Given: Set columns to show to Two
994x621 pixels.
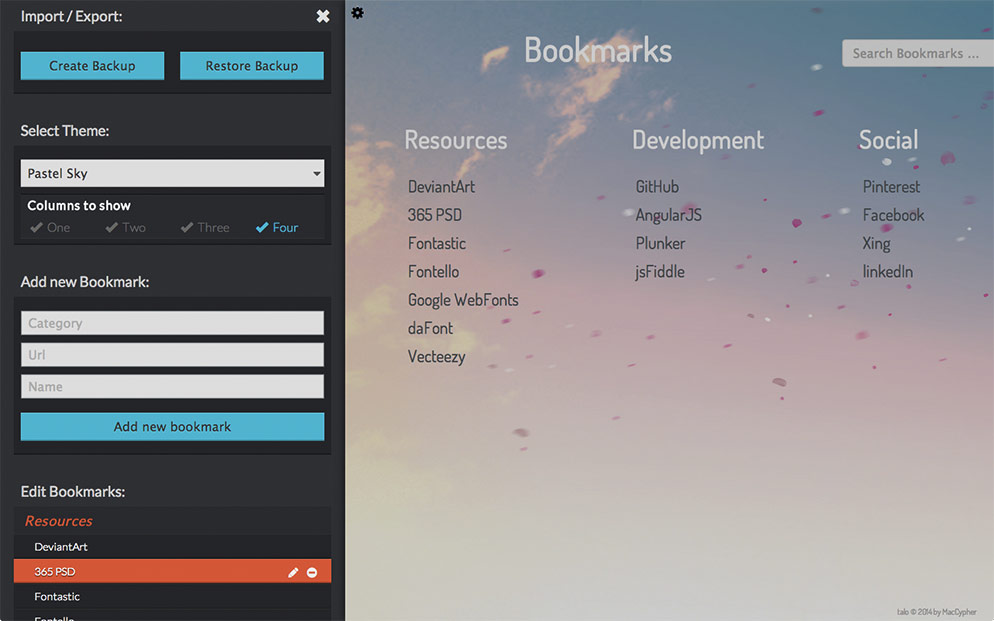Looking at the screenshot, I should click(126, 227).
